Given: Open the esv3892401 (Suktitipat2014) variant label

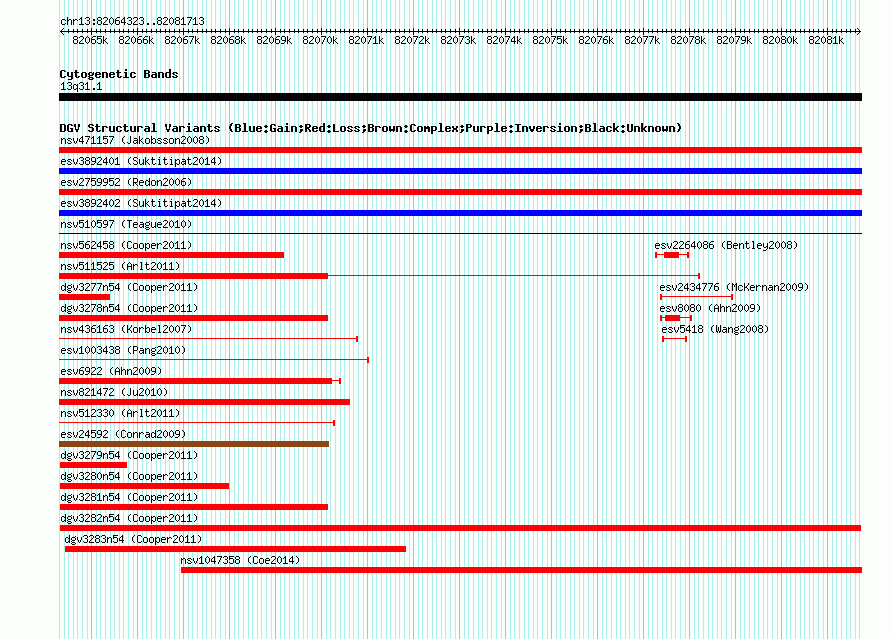Looking at the screenshot, I should [141, 161].
